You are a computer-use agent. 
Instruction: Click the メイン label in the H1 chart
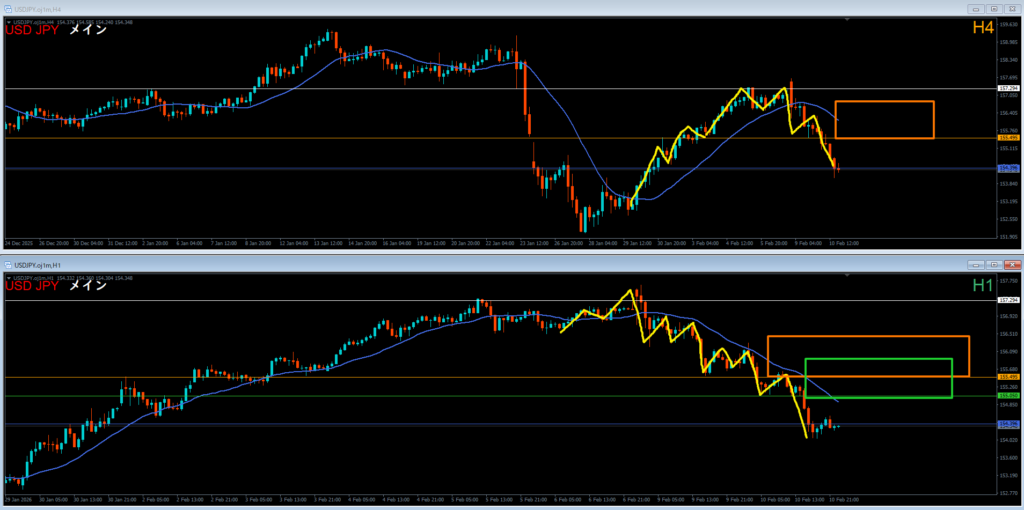pyautogui.click(x=88, y=285)
